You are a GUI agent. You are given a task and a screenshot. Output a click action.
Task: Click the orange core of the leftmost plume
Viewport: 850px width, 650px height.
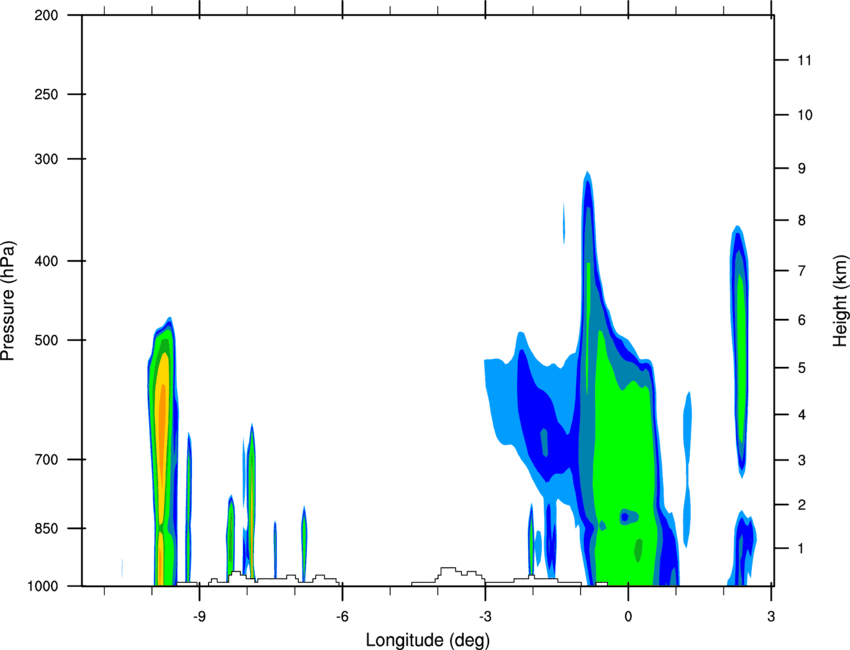click(x=162, y=434)
